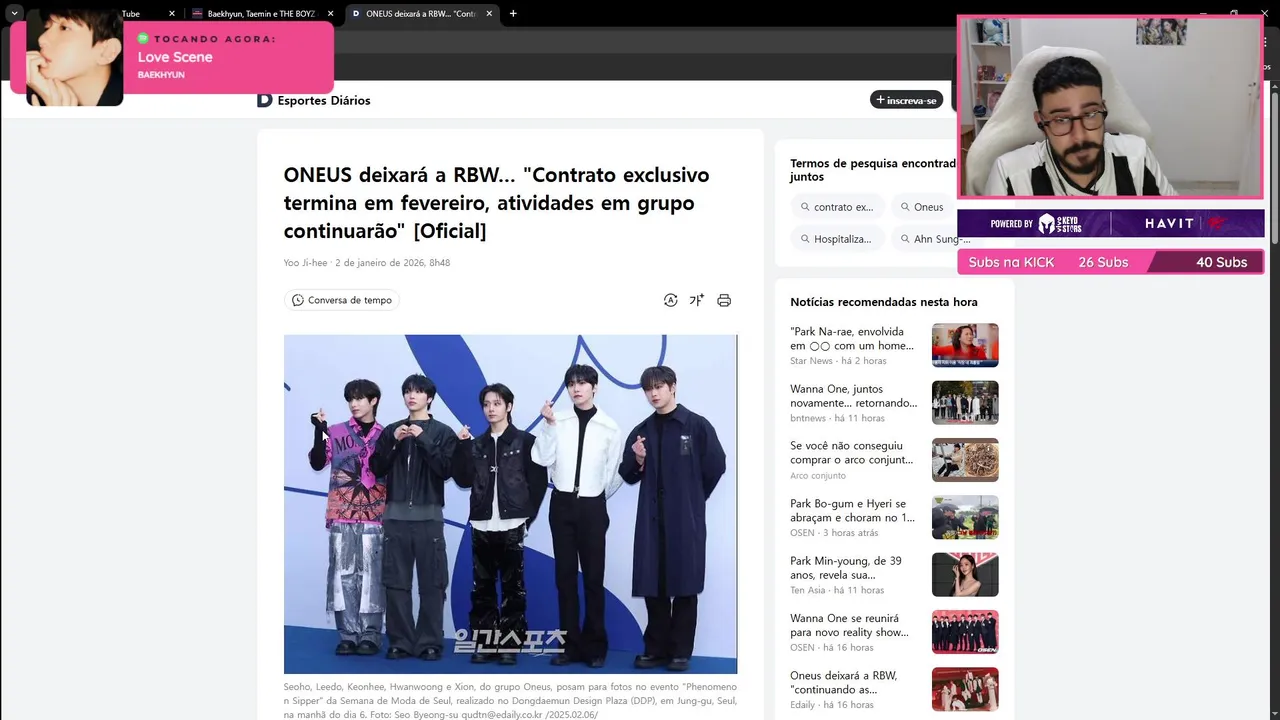This screenshot has height=720, width=1280.
Task: Click thumbnail beside Wanna One juntos novamente
Action: (x=965, y=402)
